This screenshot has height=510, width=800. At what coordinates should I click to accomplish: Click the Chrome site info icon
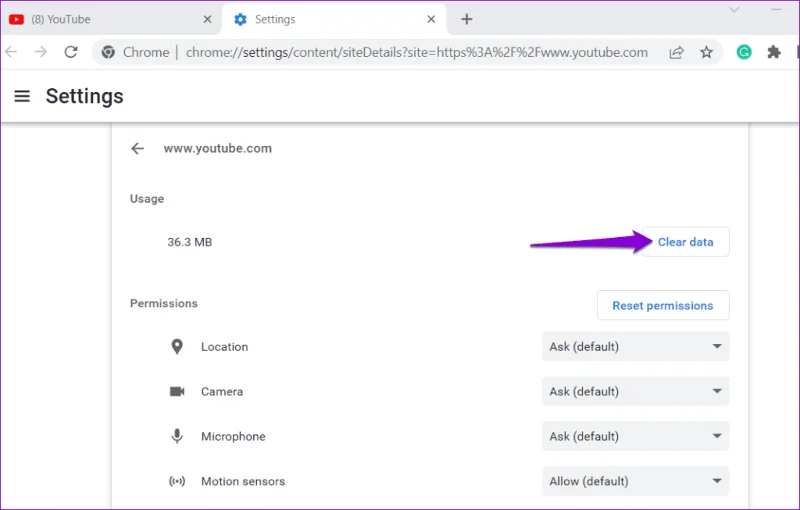108,52
